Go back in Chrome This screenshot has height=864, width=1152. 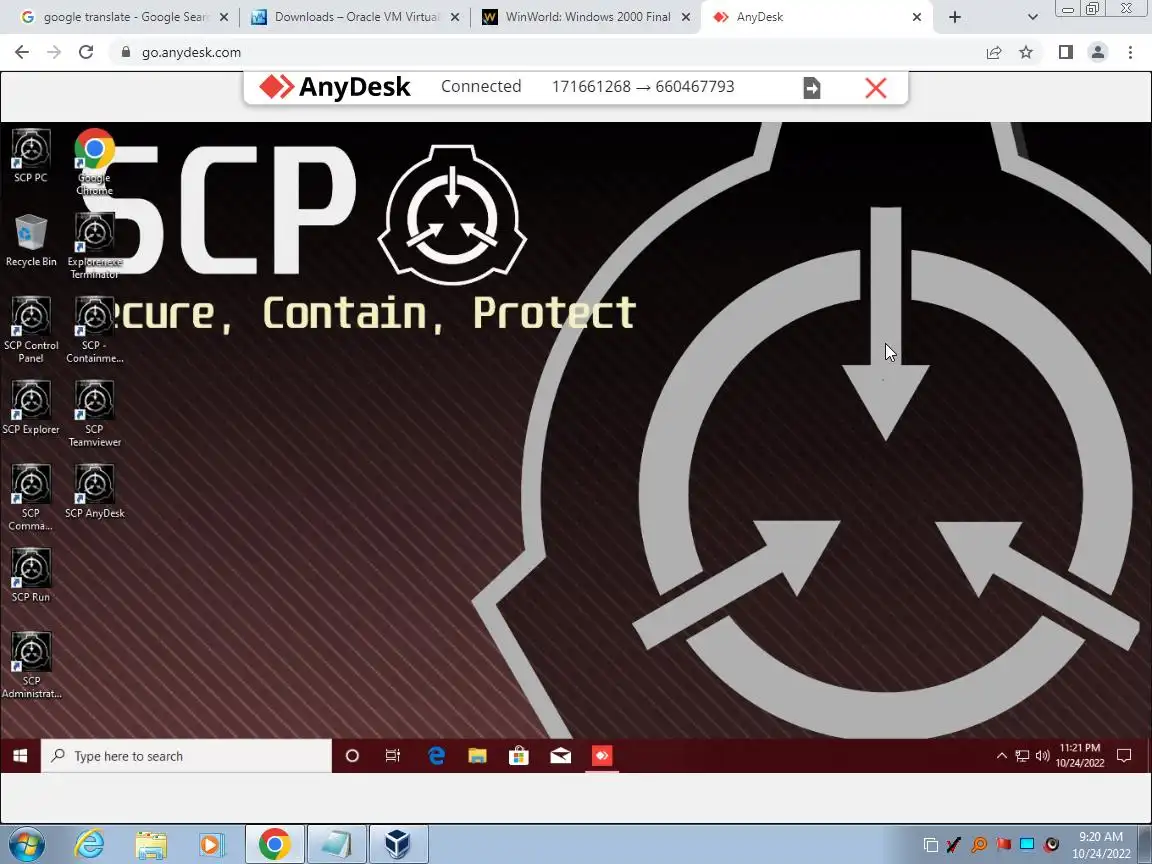click(22, 52)
